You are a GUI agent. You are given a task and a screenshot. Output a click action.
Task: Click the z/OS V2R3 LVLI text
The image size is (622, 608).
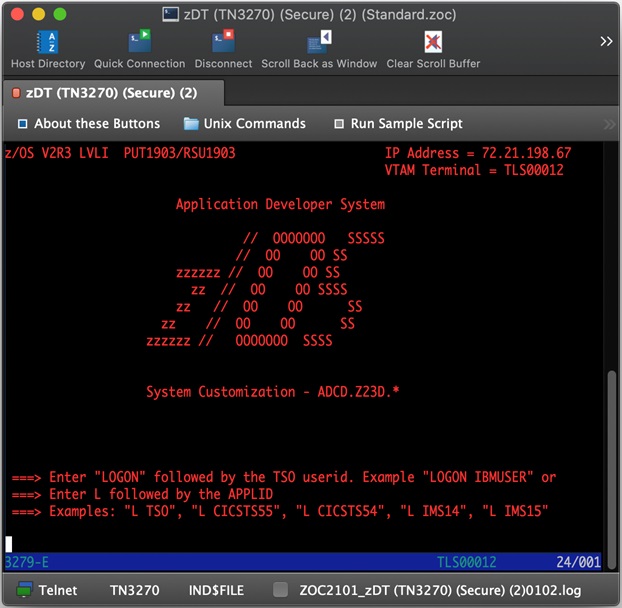(x=57, y=153)
